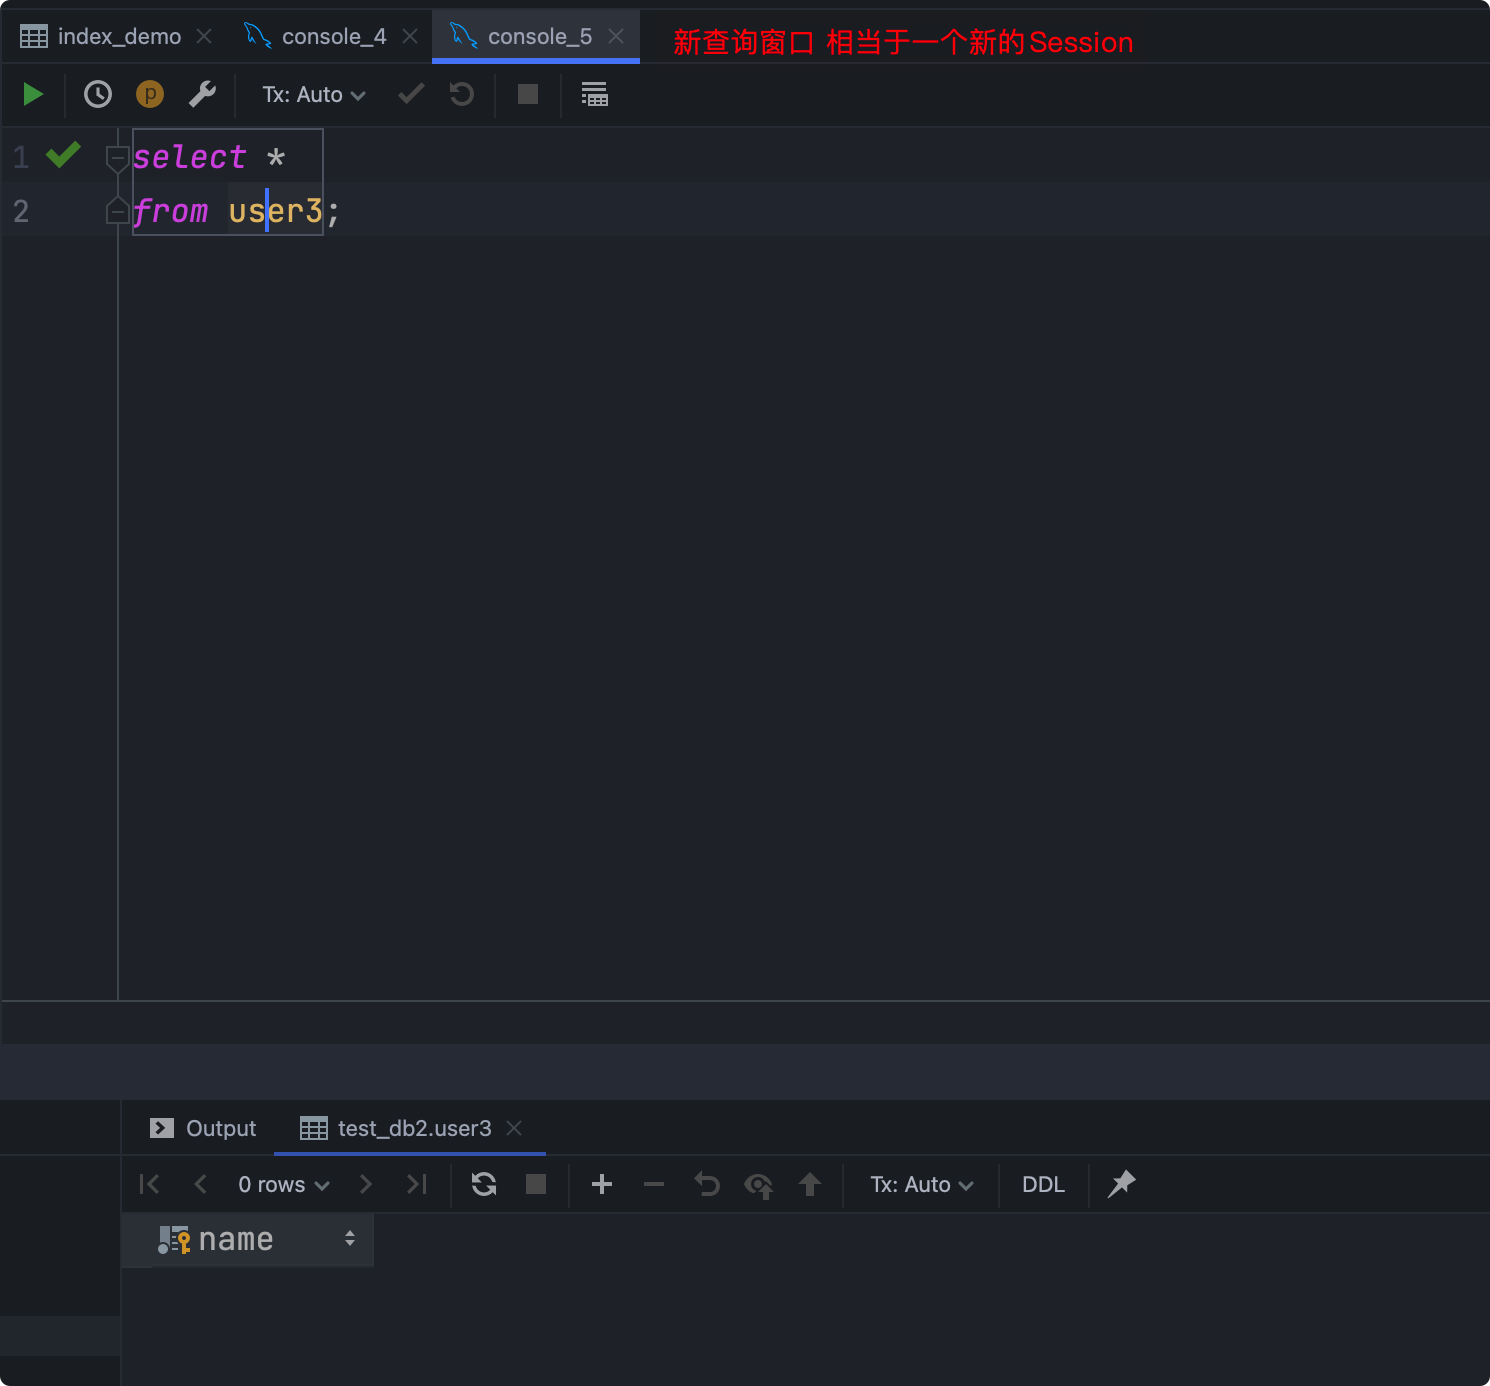Open the 0 rows page size dropdown
This screenshot has height=1386, width=1490.
(284, 1184)
